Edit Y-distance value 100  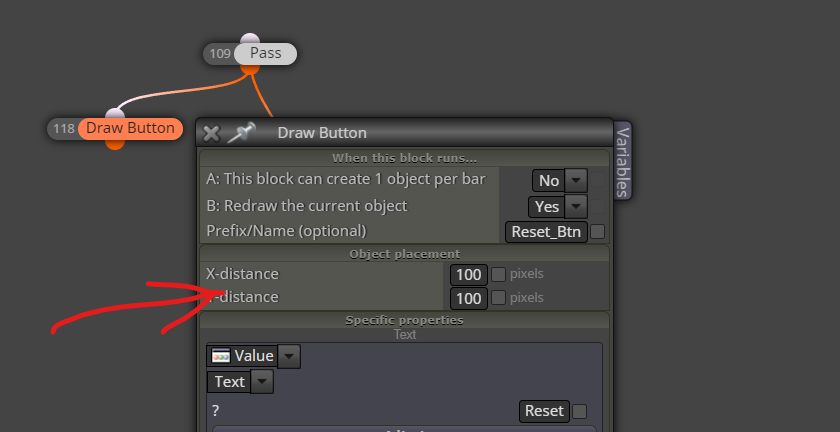click(x=469, y=299)
